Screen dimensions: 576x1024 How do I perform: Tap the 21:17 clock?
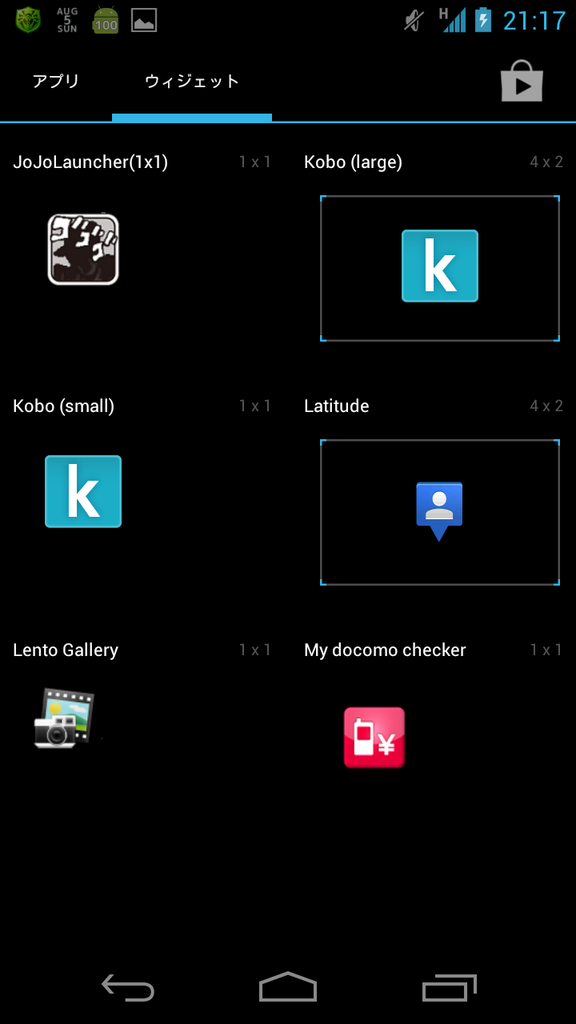coord(534,21)
